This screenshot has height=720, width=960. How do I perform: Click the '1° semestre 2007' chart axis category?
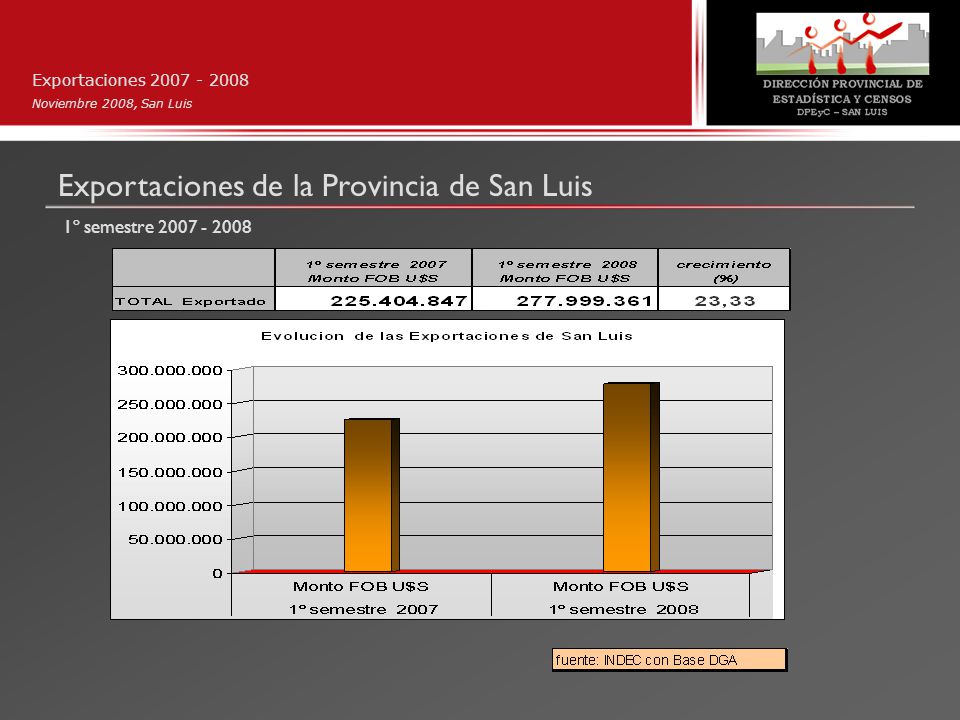[x=364, y=610]
